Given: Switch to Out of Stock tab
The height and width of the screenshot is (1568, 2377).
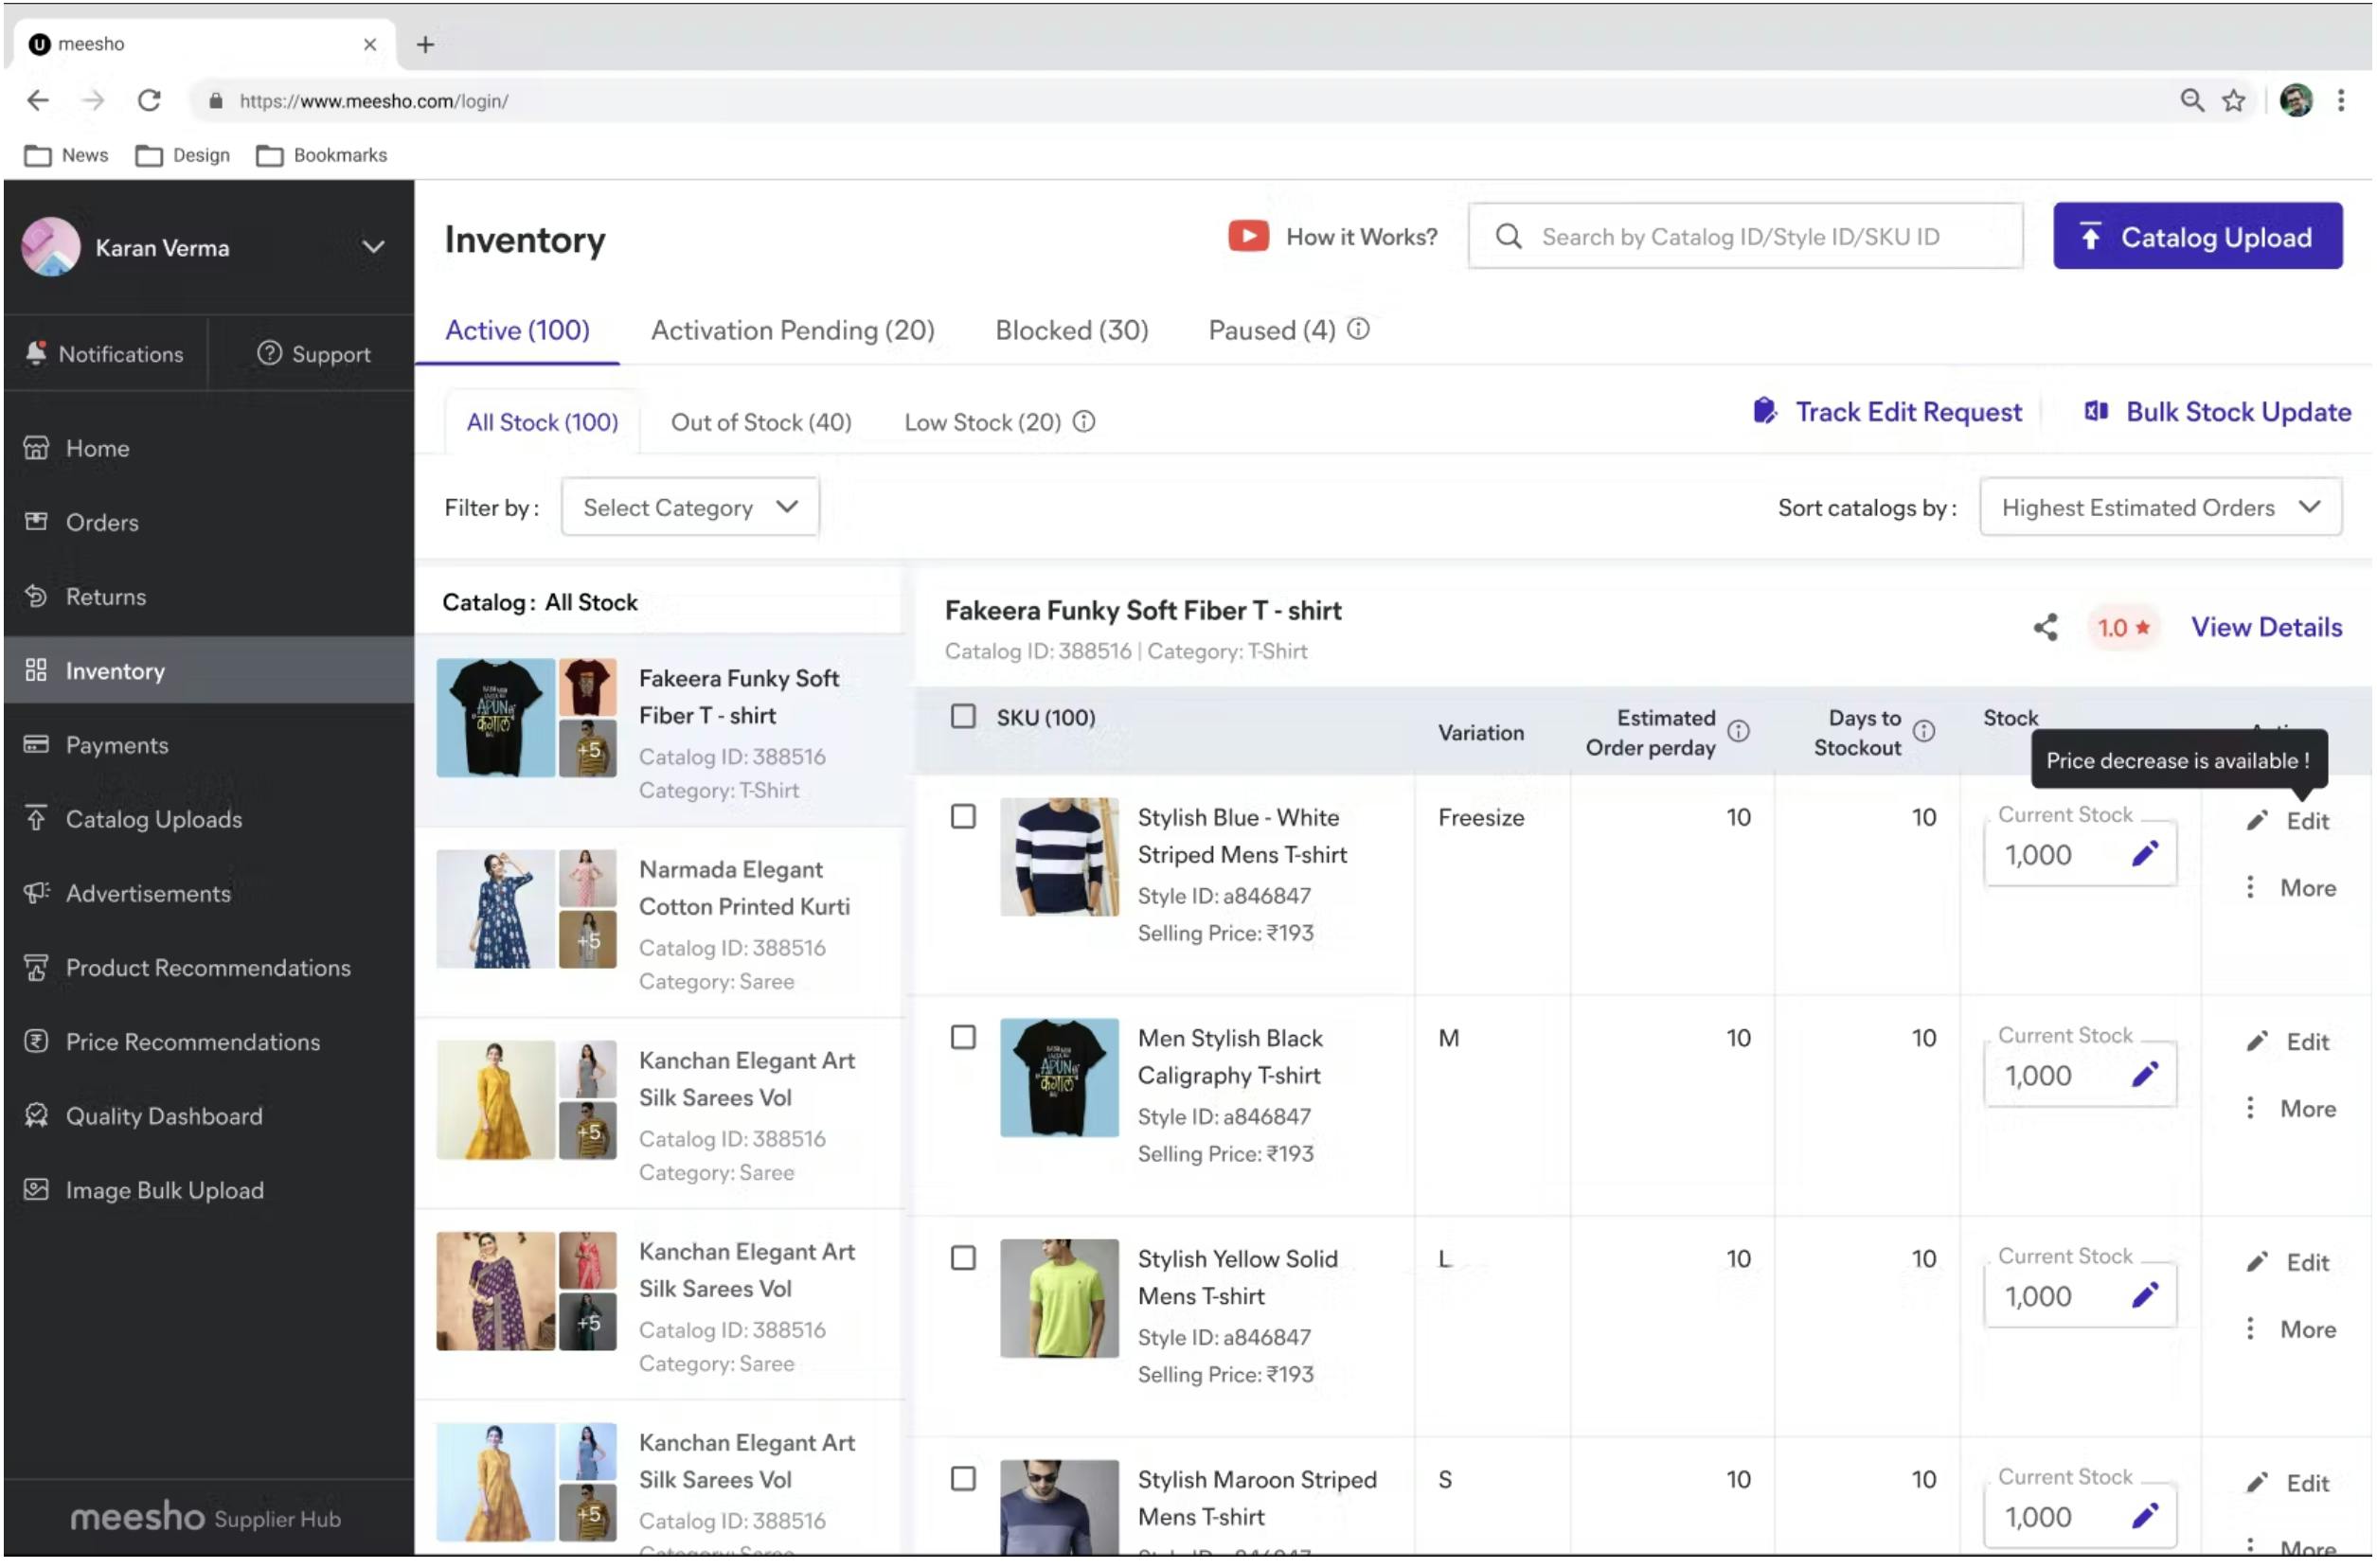Looking at the screenshot, I should [761, 421].
